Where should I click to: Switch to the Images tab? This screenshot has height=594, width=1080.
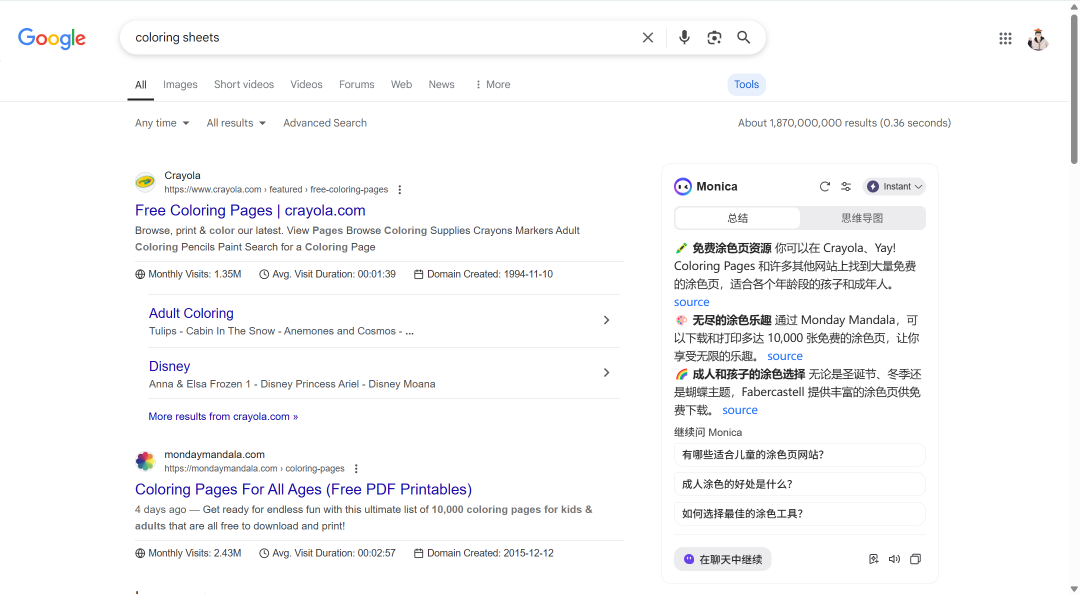(x=180, y=84)
